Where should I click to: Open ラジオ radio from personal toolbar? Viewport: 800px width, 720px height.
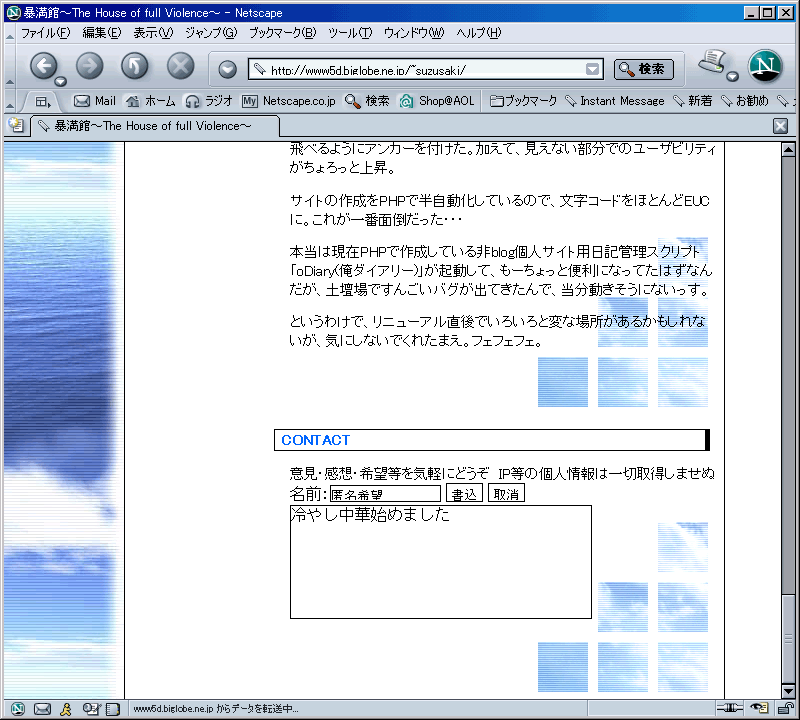coord(209,101)
